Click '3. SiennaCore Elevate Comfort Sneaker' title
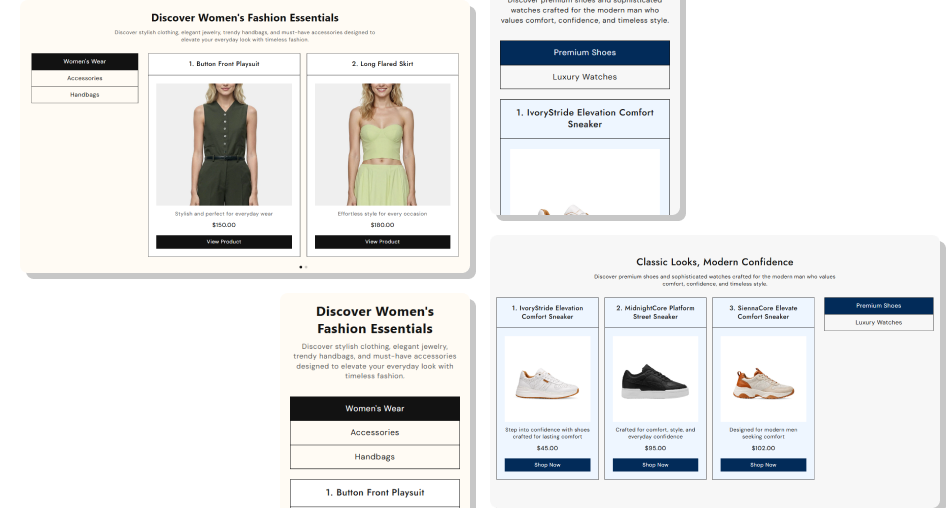950x508 pixels. coord(763,312)
